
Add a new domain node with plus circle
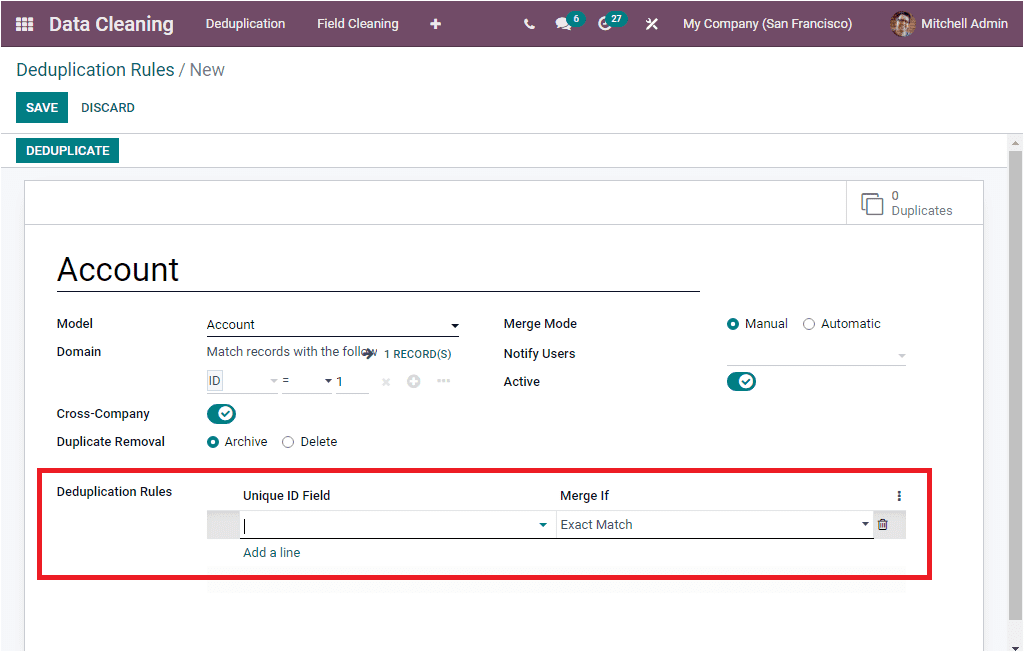pos(413,382)
